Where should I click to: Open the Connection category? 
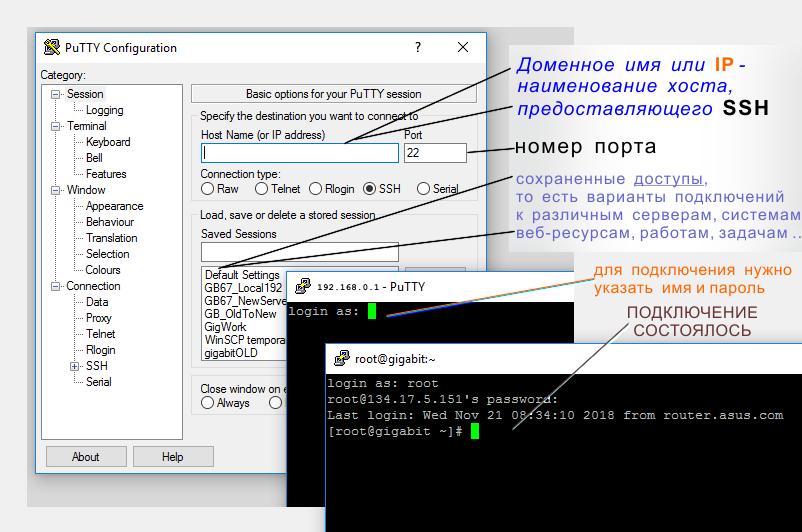tap(93, 286)
